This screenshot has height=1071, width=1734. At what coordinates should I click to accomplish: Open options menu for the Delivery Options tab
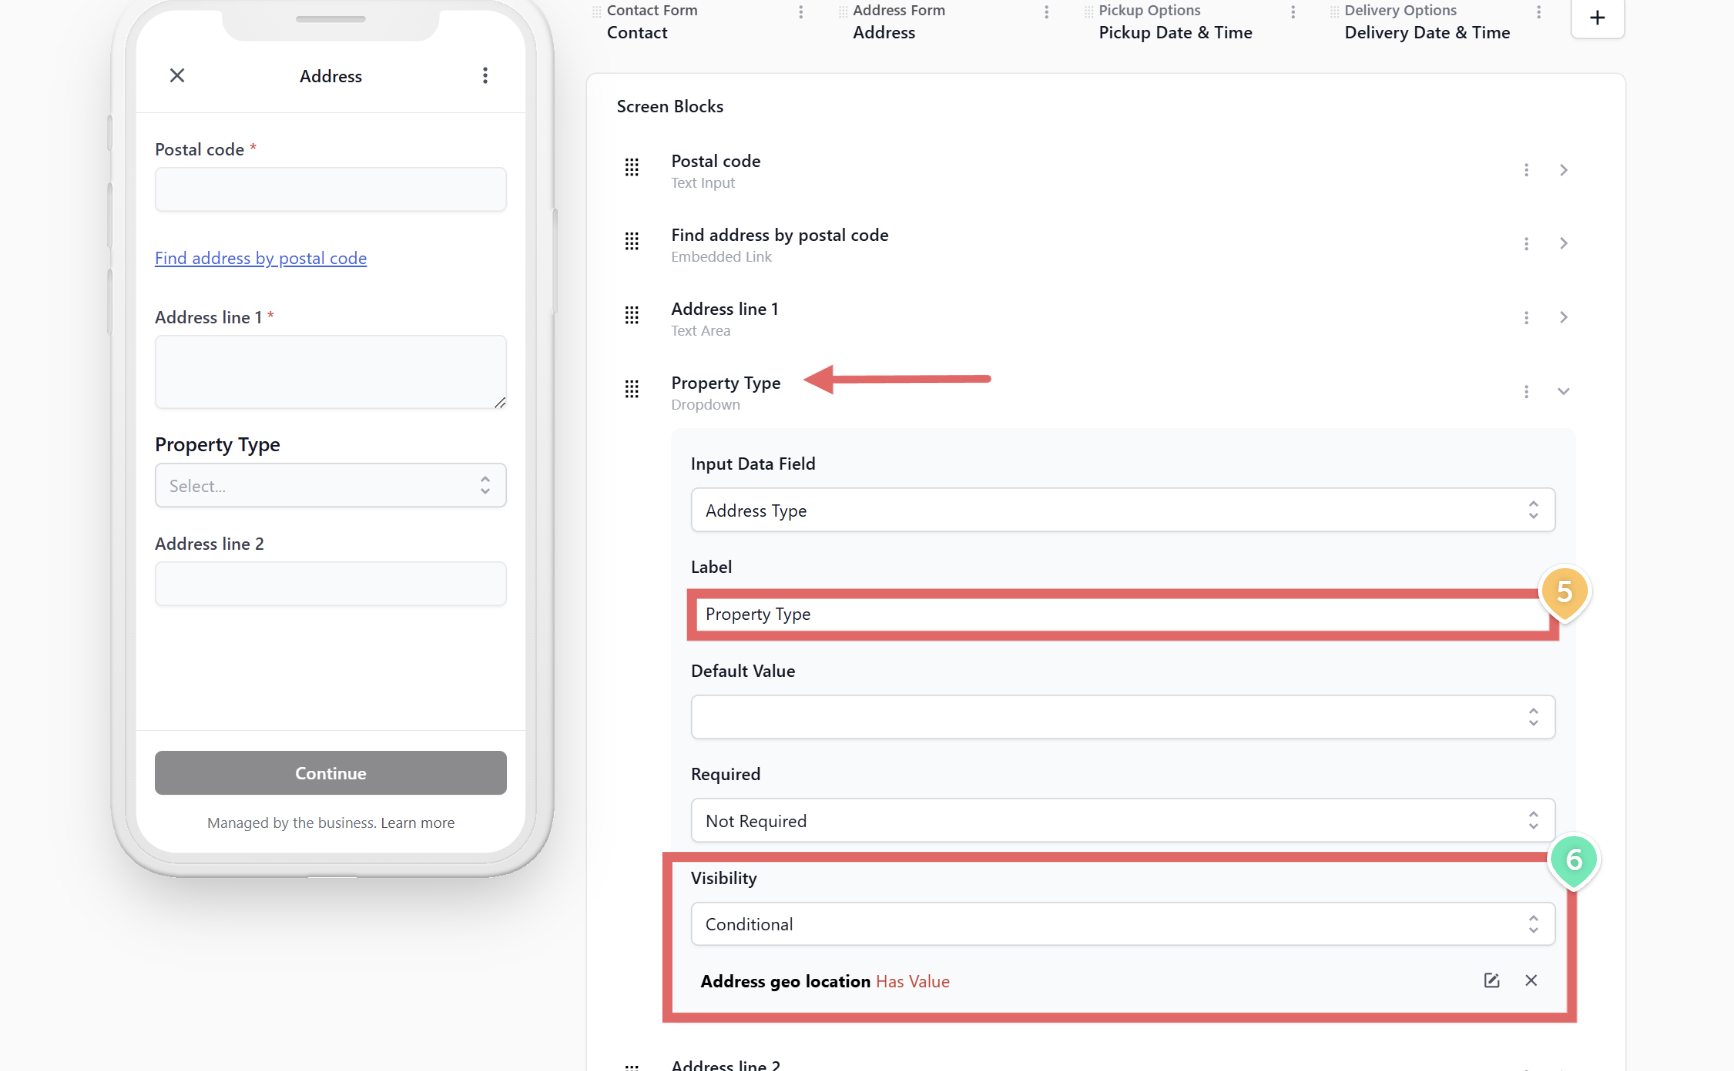pos(1538,12)
